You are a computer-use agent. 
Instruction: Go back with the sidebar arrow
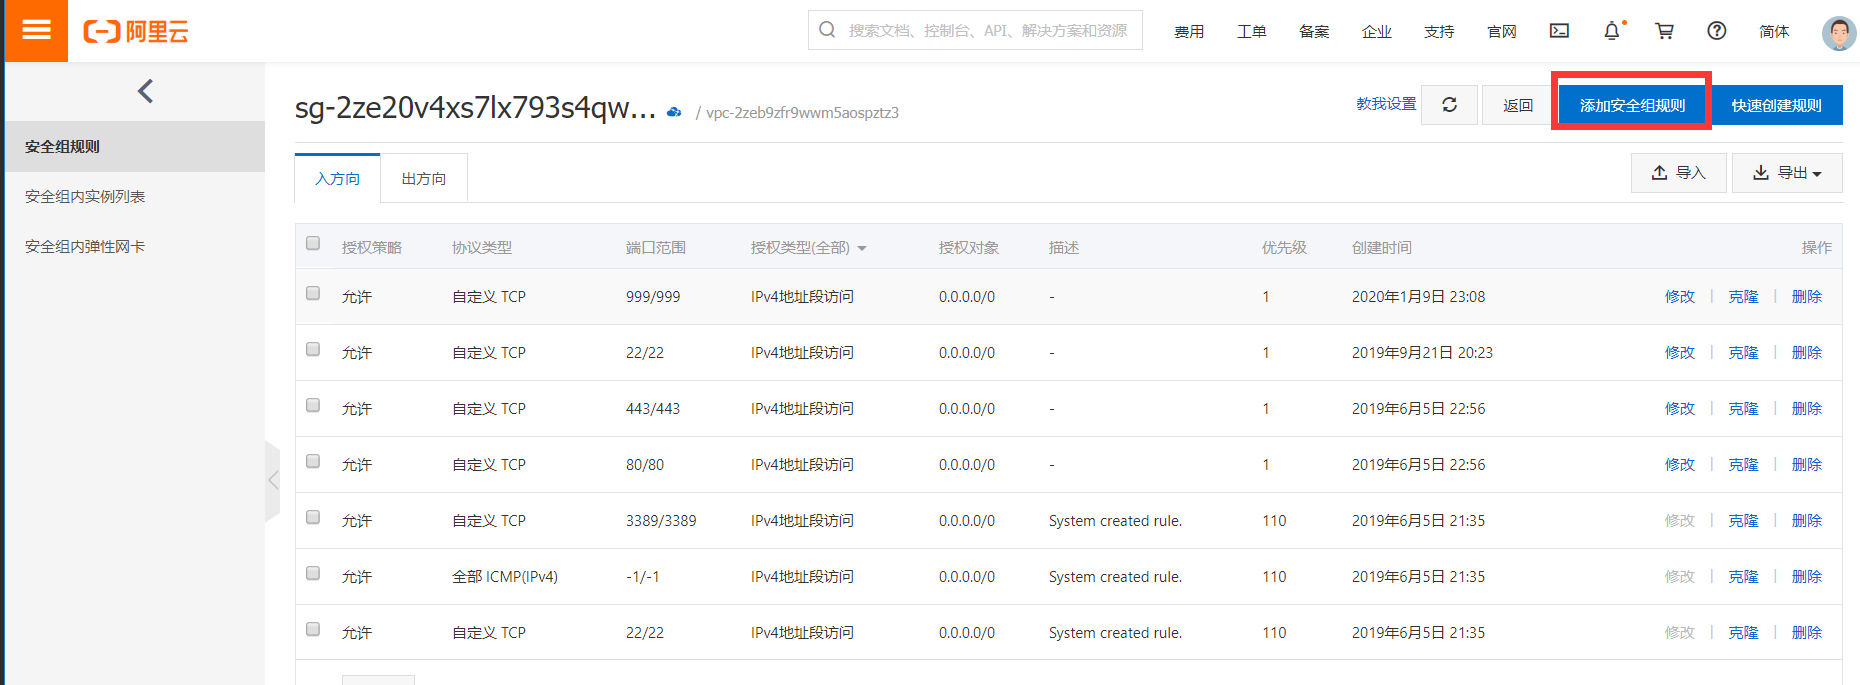point(146,91)
